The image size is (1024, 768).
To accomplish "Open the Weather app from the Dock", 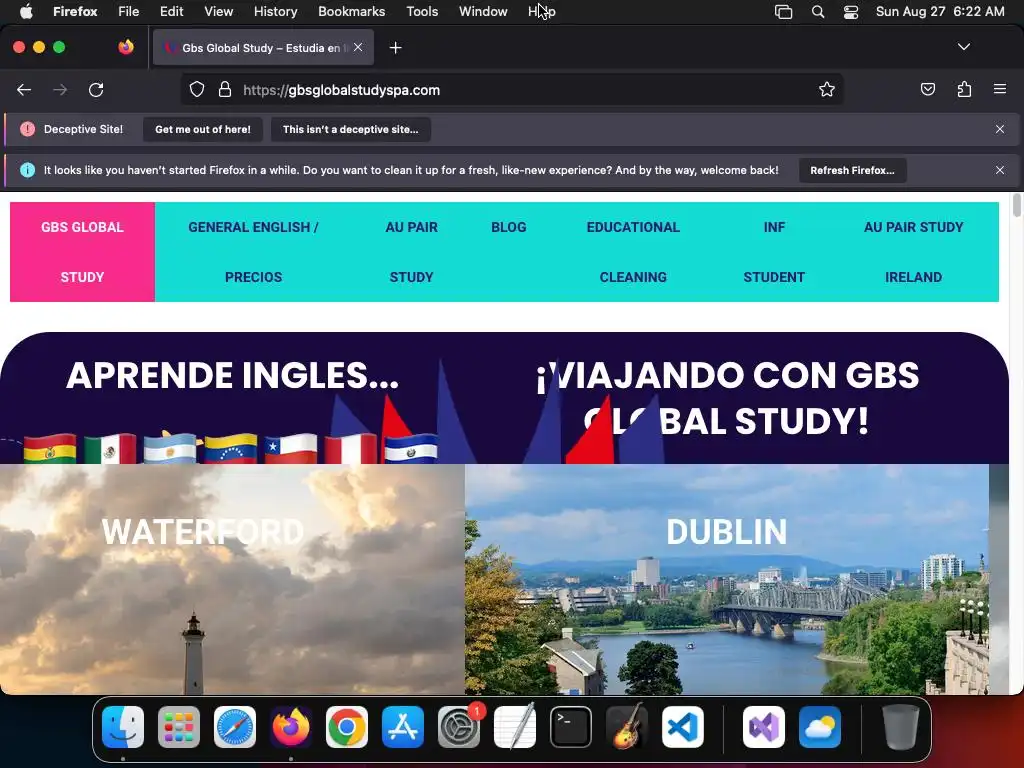I will [x=820, y=727].
